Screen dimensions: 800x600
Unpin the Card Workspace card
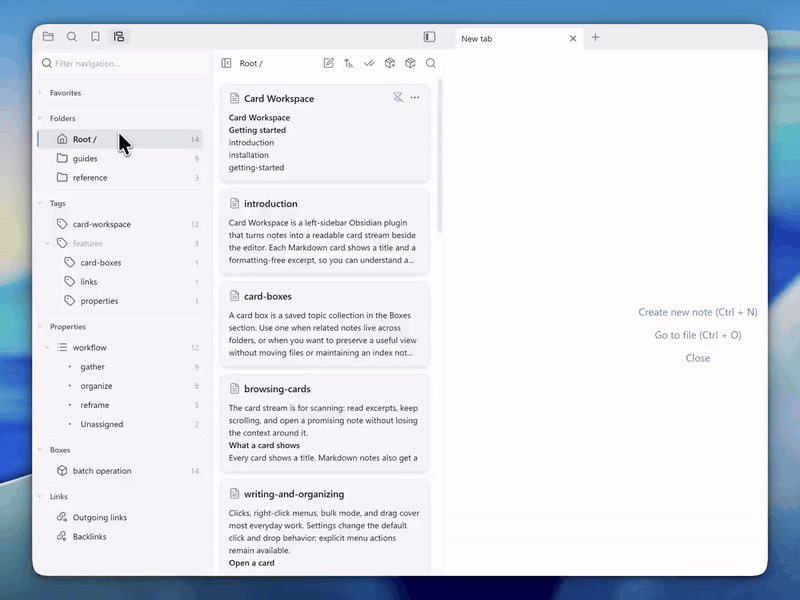(398, 97)
